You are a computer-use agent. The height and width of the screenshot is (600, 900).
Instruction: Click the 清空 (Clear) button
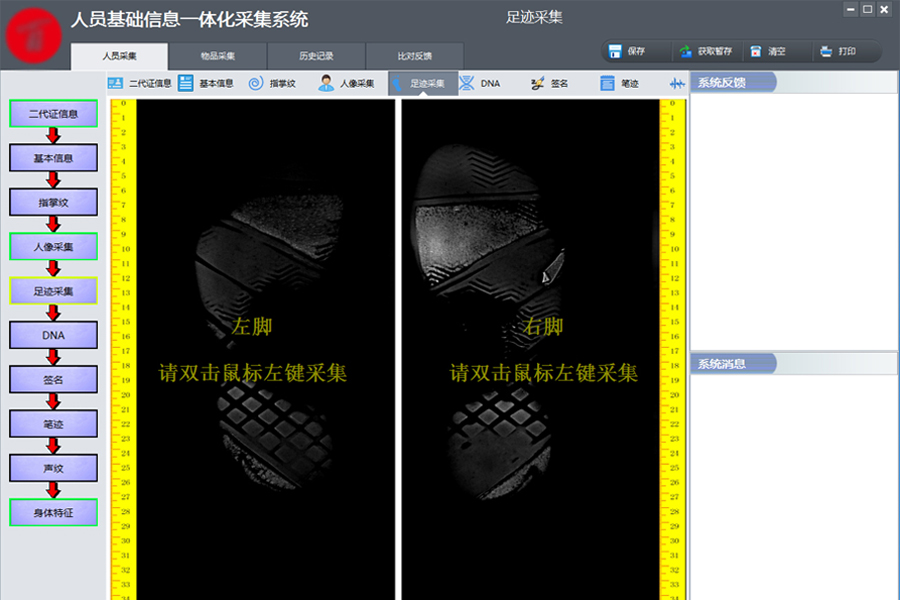[768, 51]
